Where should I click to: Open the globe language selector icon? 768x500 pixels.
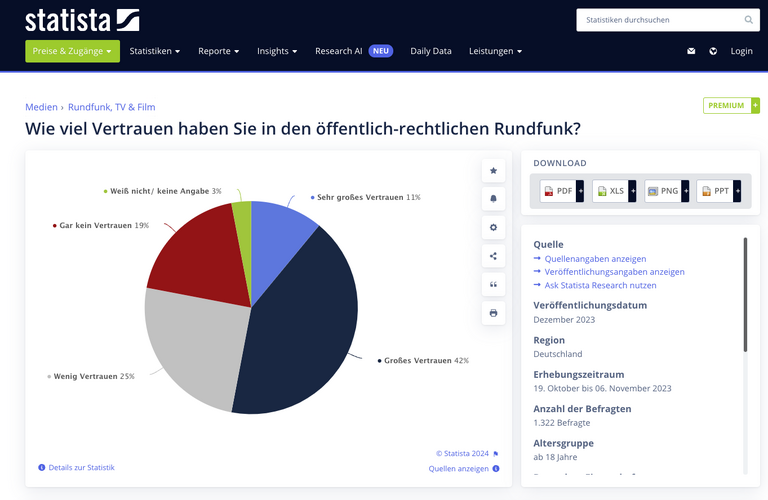coord(713,51)
